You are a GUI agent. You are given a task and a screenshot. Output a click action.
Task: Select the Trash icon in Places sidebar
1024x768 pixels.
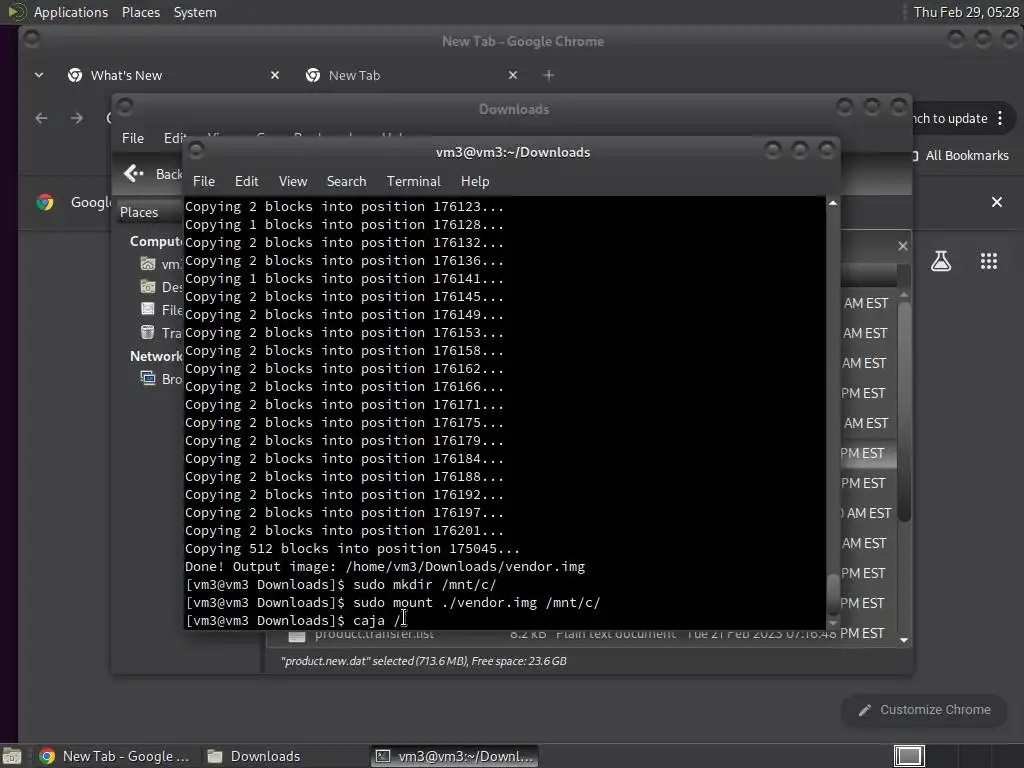click(x=148, y=332)
